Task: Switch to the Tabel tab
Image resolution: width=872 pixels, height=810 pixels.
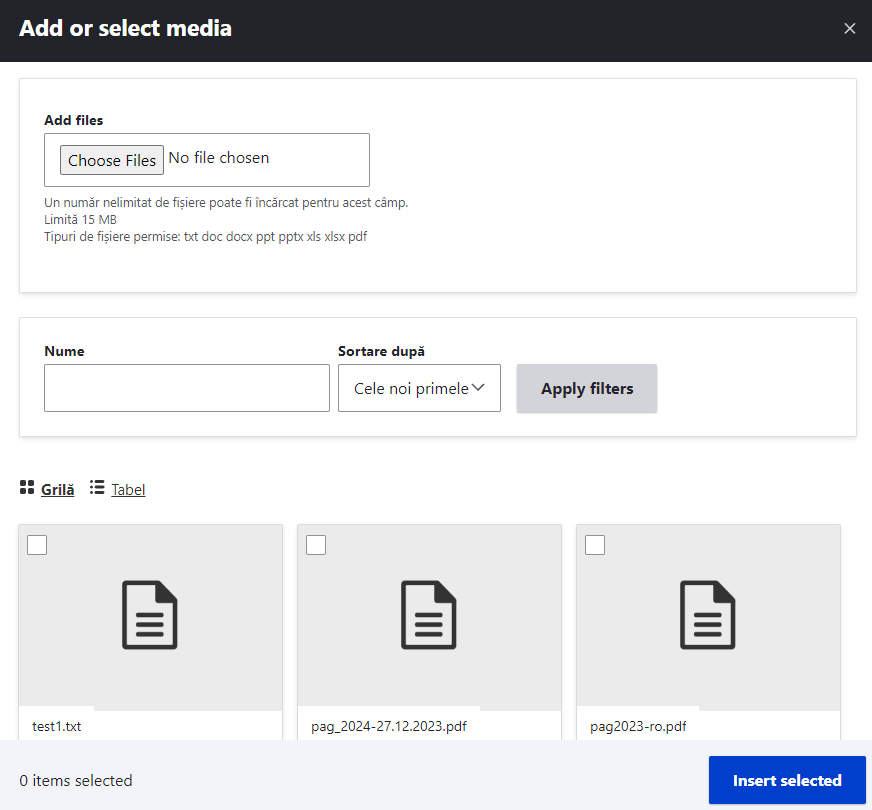Action: pos(129,489)
